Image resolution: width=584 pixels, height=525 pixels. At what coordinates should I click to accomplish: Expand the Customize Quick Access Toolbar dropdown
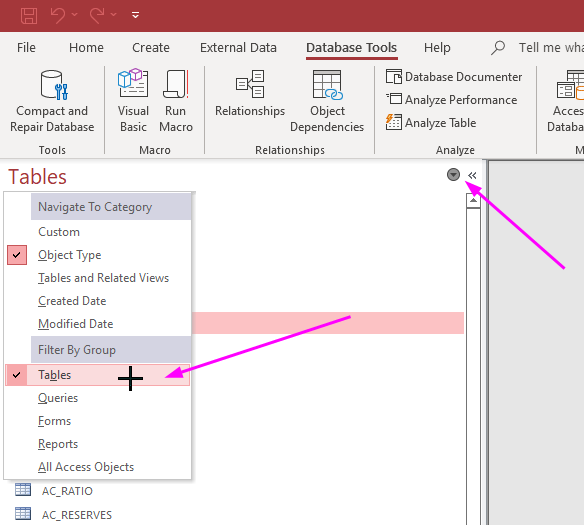pyautogui.click(x=136, y=15)
